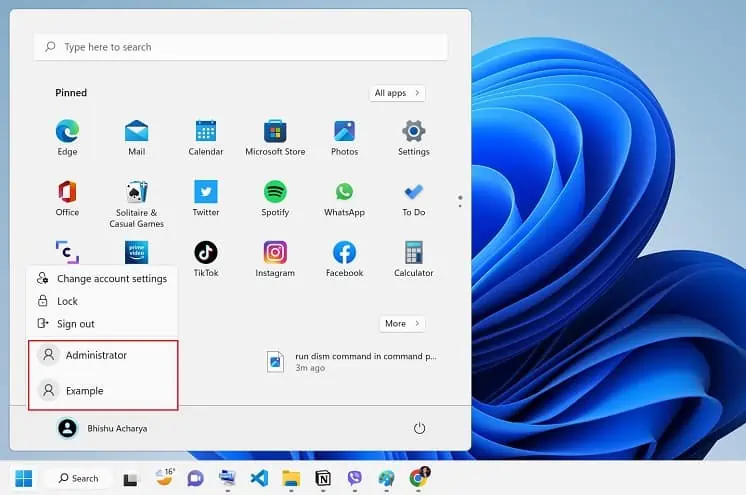Click the power button in Start menu

(x=419, y=428)
